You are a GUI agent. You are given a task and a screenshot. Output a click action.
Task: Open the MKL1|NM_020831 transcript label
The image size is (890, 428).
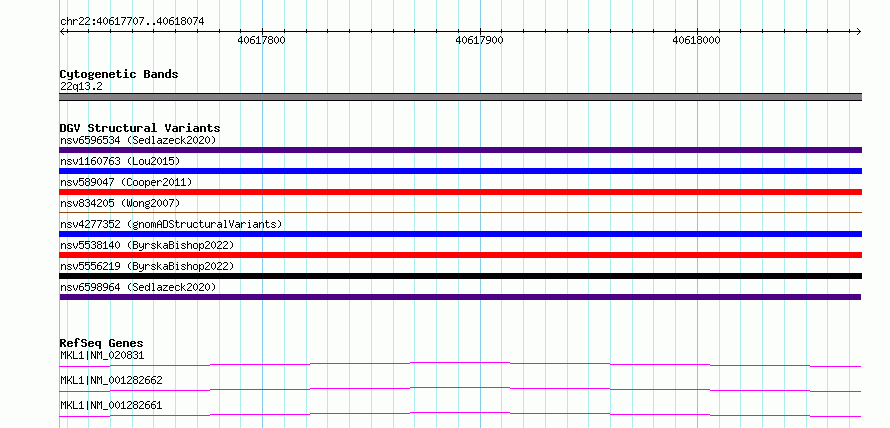[102, 356]
